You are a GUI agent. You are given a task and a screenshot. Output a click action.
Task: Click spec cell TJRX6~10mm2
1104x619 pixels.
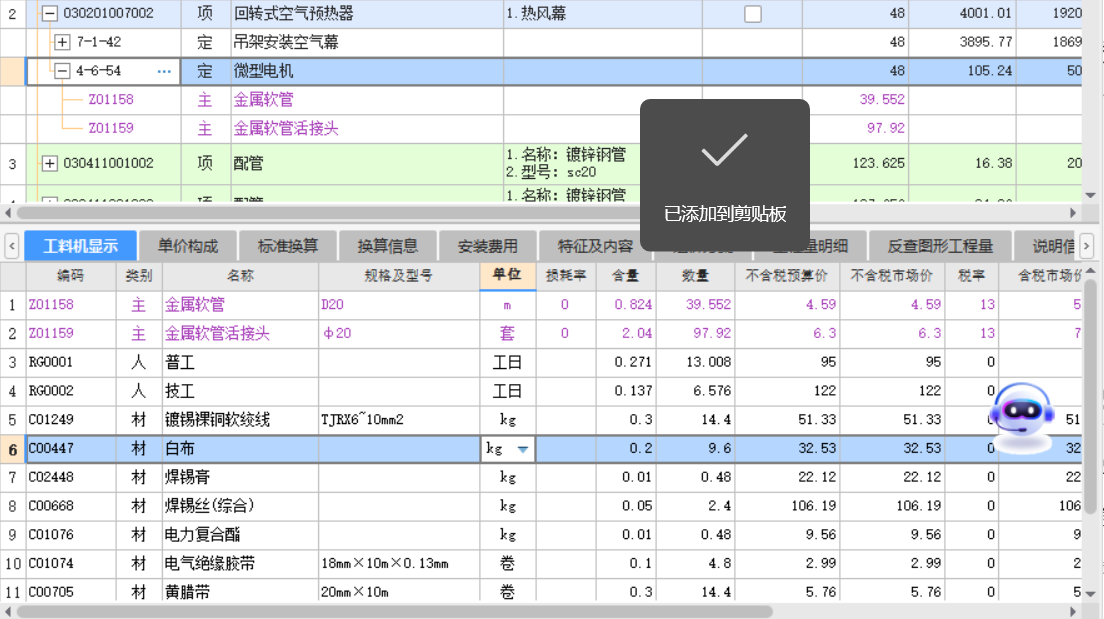point(399,420)
